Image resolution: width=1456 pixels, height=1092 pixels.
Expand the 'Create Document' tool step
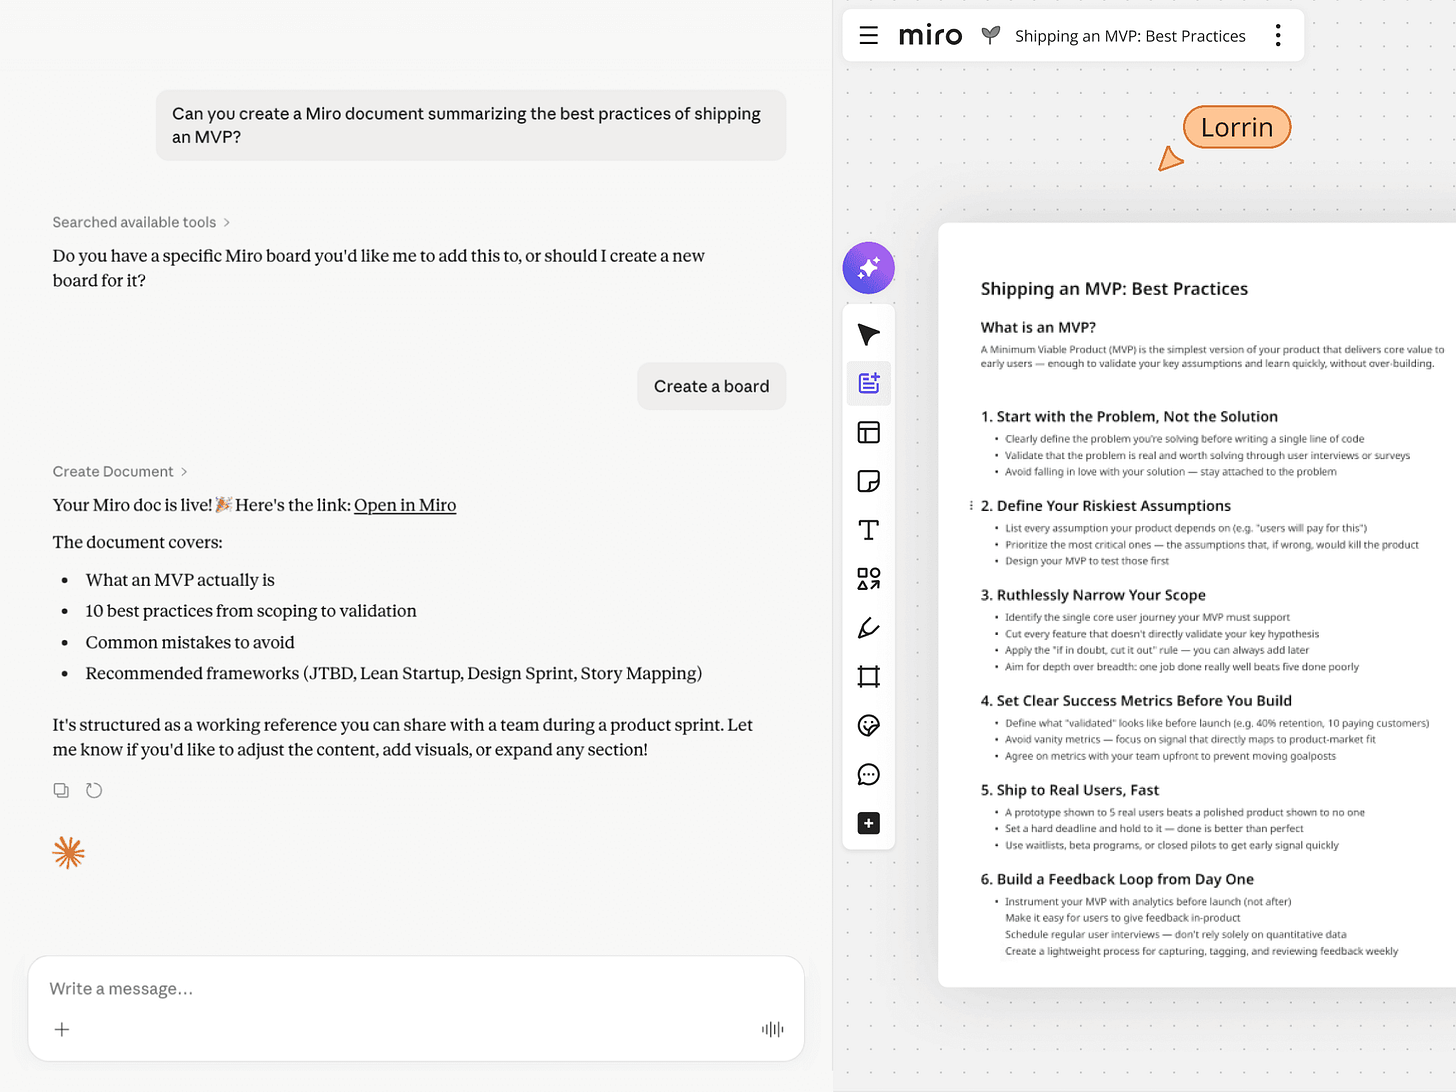[120, 471]
